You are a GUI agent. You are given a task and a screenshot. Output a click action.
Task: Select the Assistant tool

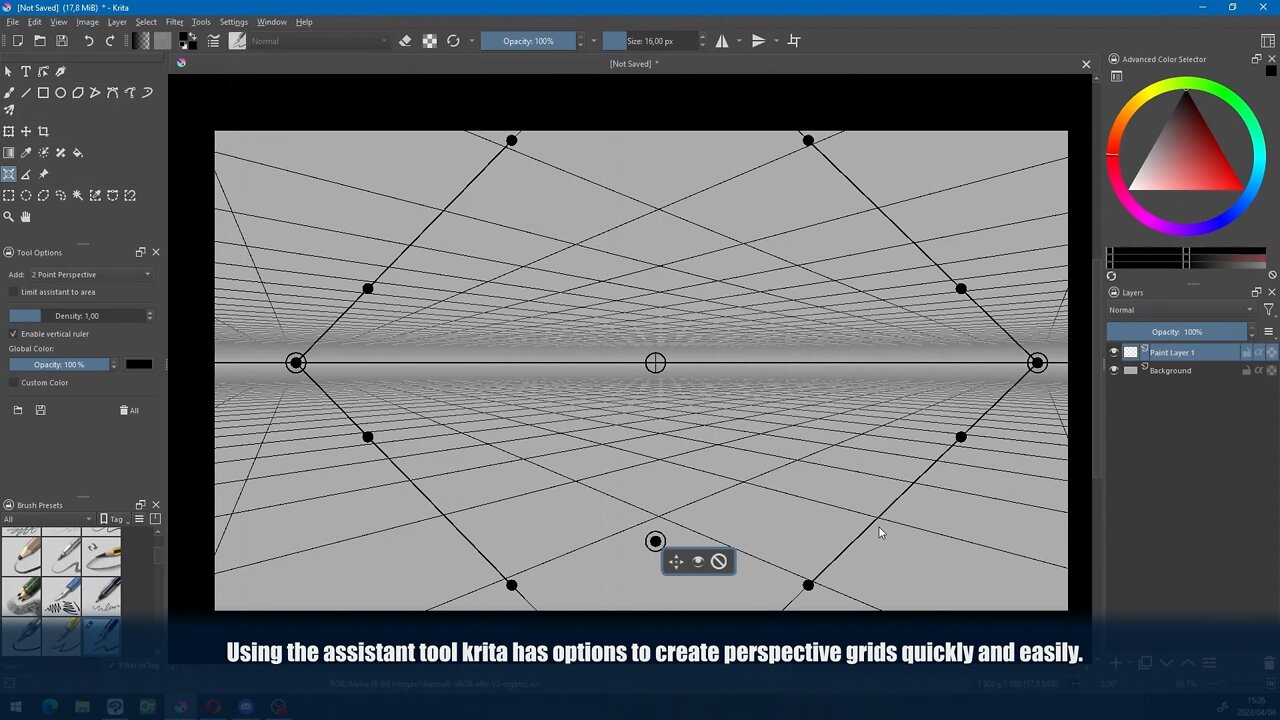pyautogui.click(x=9, y=174)
